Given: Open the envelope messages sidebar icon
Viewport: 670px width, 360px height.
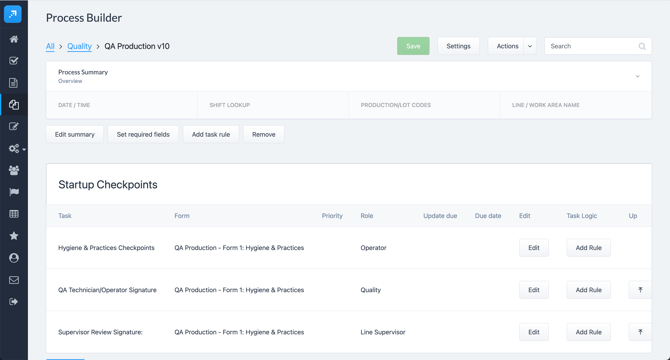Looking at the screenshot, I should click(14, 280).
